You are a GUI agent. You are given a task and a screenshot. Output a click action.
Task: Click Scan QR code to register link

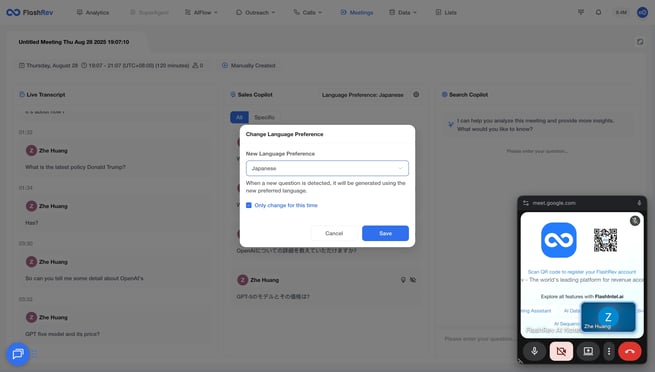click(x=581, y=272)
